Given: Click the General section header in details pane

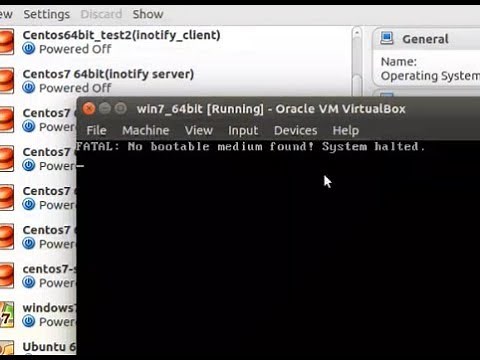Looking at the screenshot, I should point(427,39).
